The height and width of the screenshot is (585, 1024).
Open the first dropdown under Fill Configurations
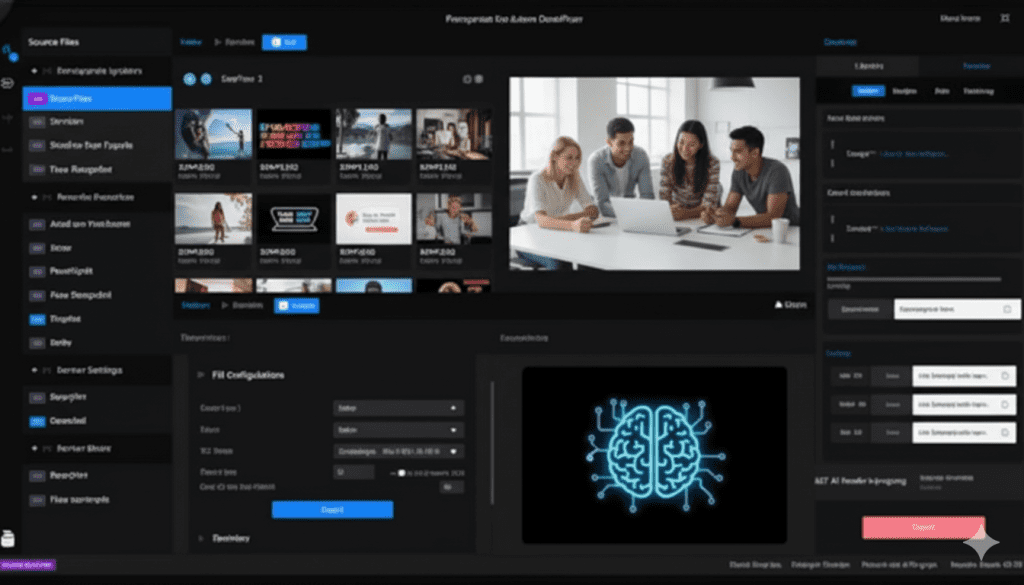point(398,408)
